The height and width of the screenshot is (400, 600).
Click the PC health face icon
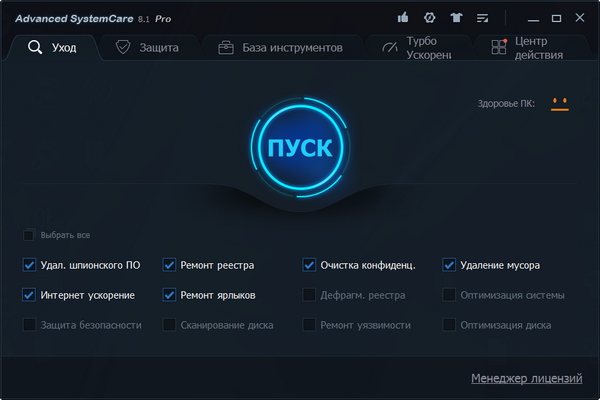coord(558,103)
